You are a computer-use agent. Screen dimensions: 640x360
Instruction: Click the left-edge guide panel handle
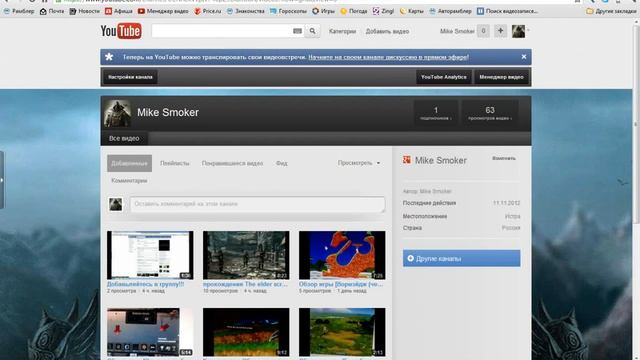[2, 180]
